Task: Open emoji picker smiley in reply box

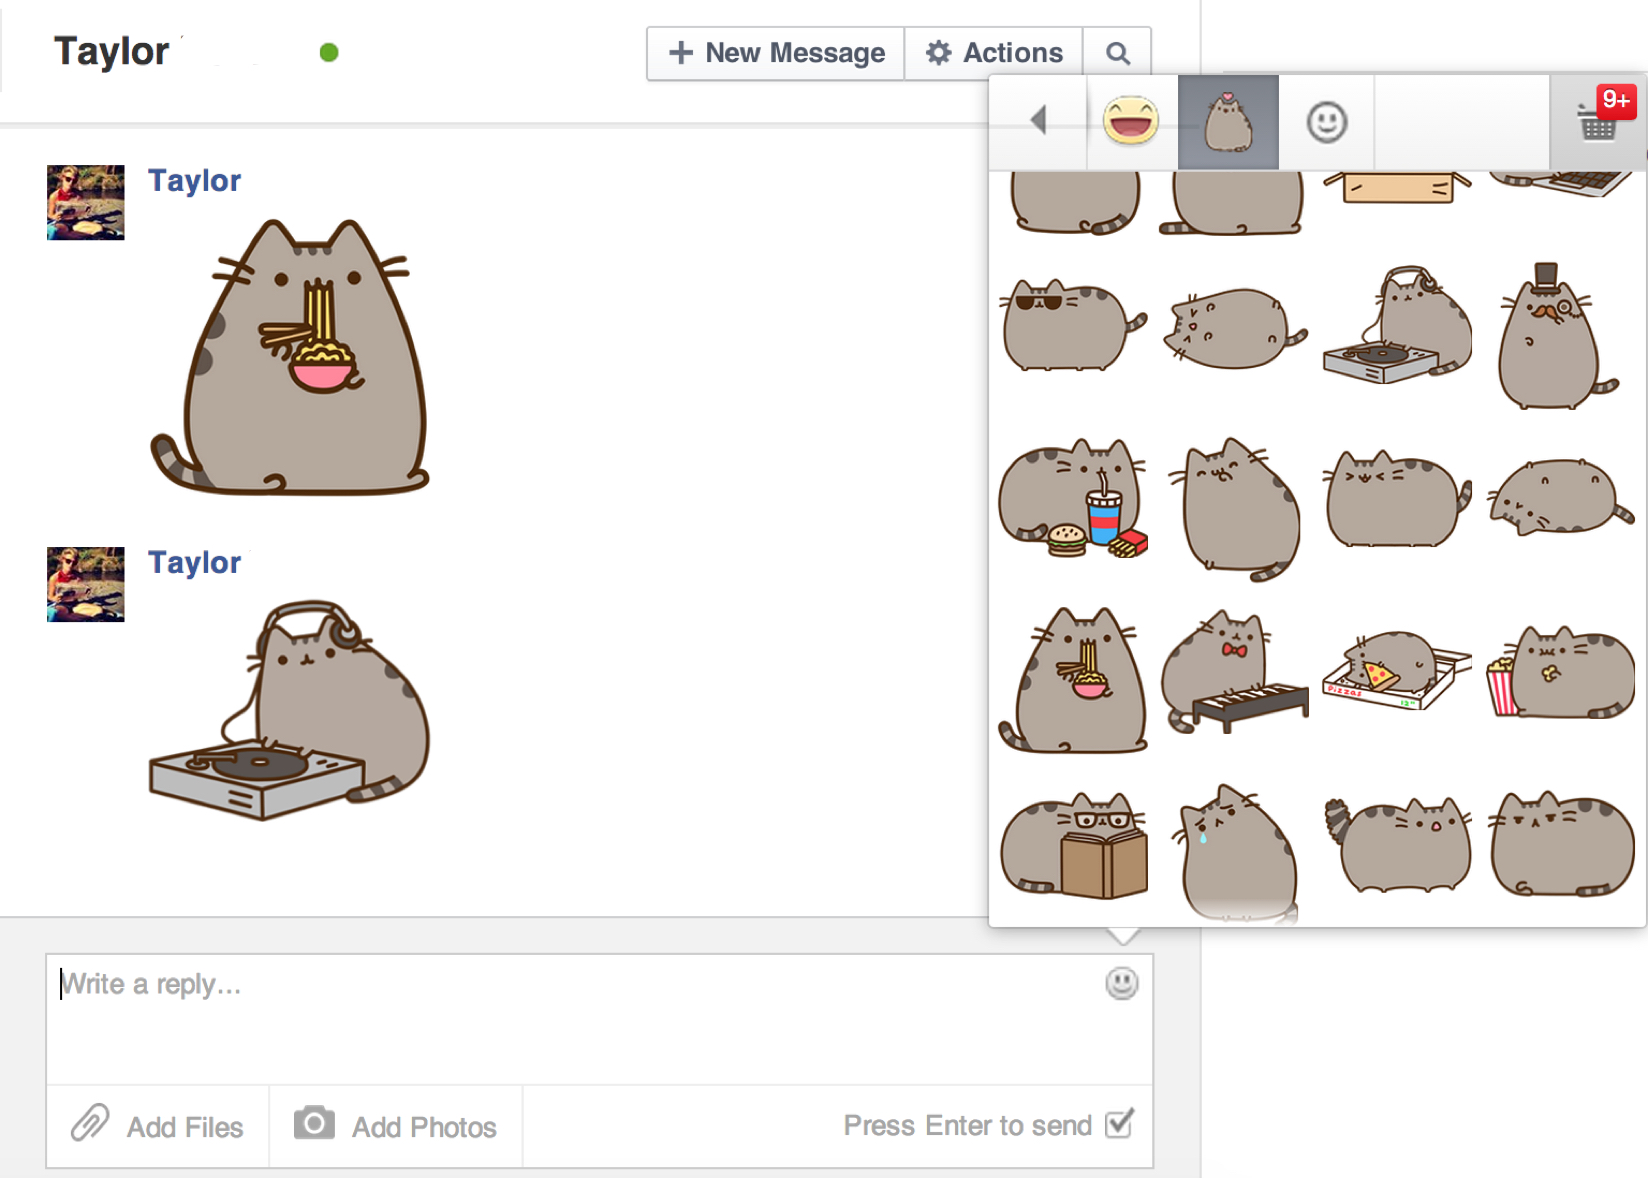Action: [1121, 983]
